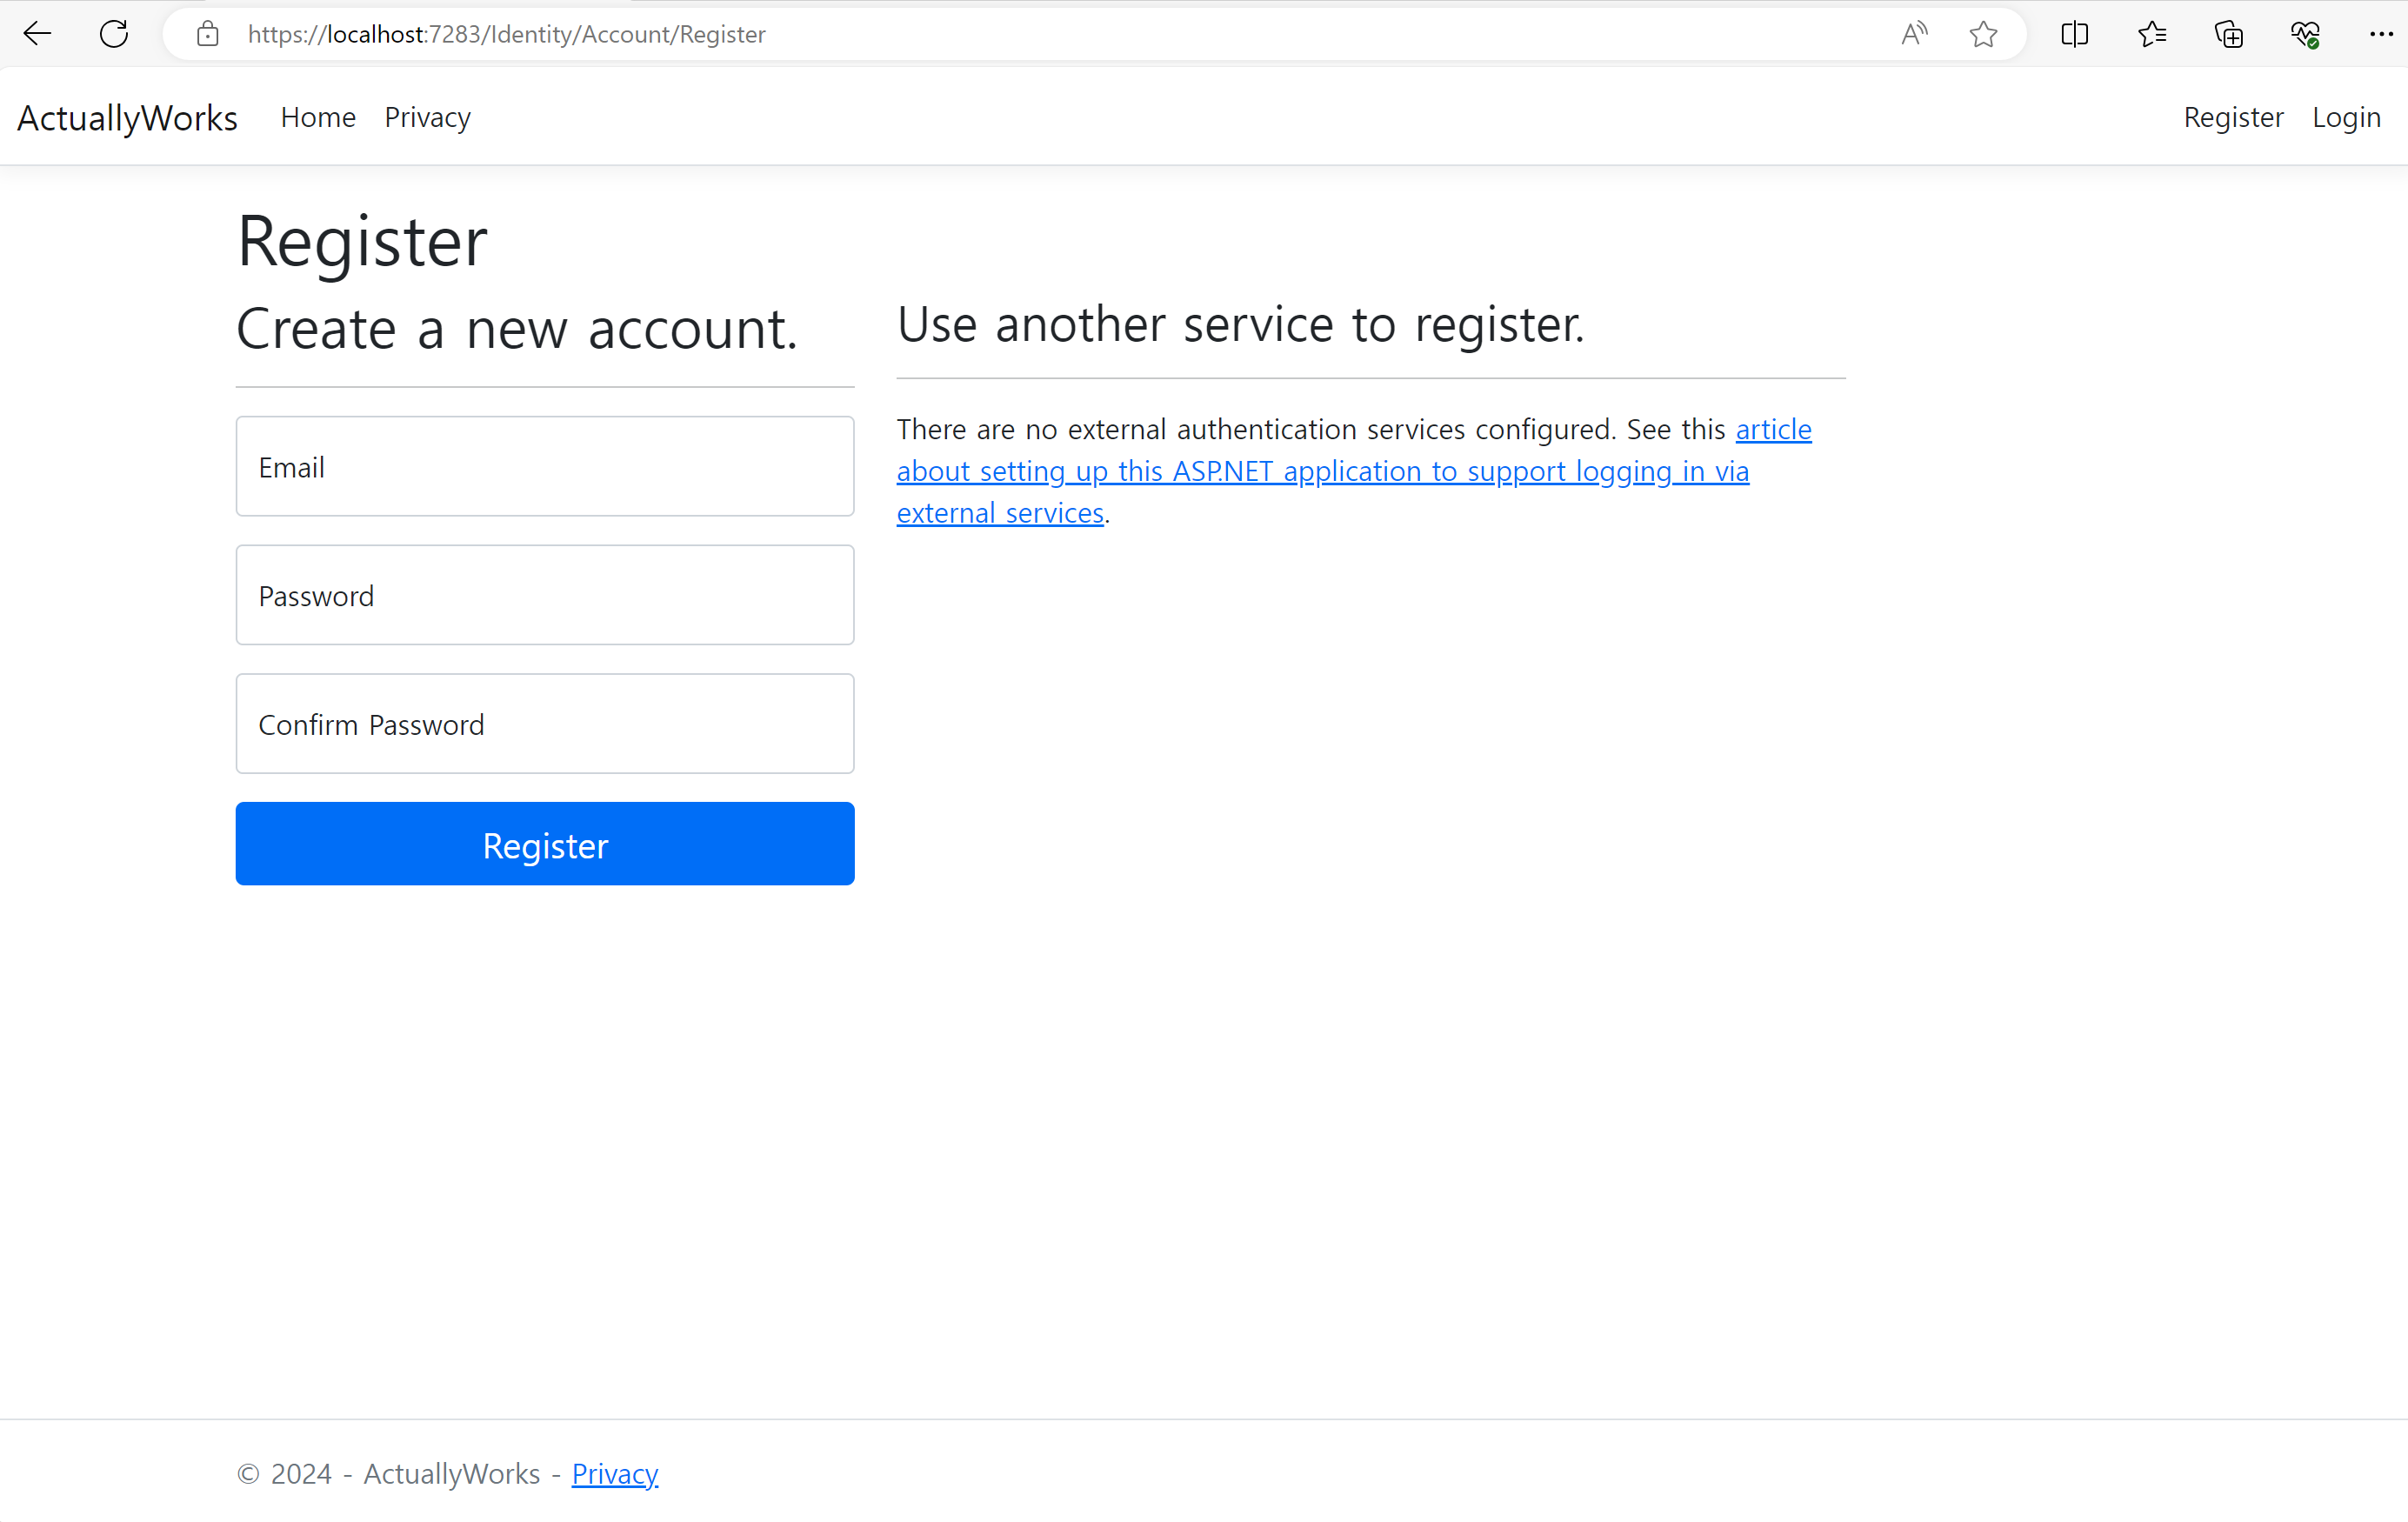Open external services article link
The height and width of the screenshot is (1522, 2408).
tap(1322, 471)
